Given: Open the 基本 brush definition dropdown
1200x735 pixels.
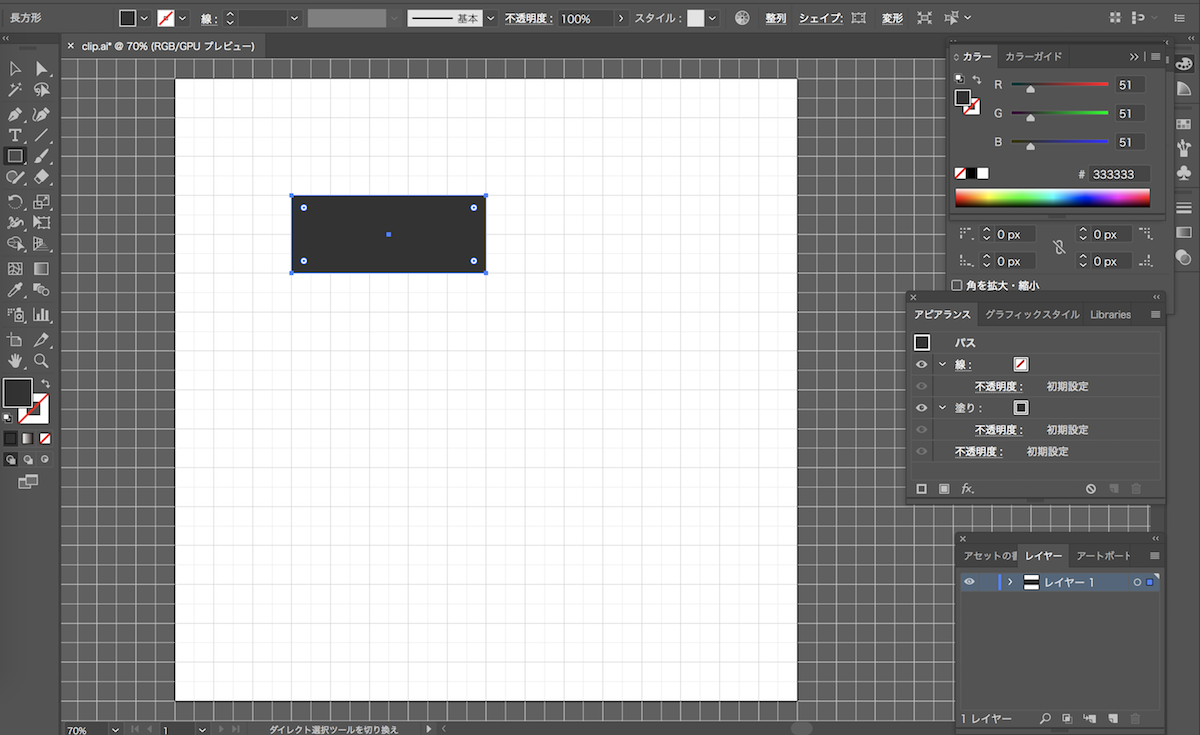Looking at the screenshot, I should (x=490, y=19).
